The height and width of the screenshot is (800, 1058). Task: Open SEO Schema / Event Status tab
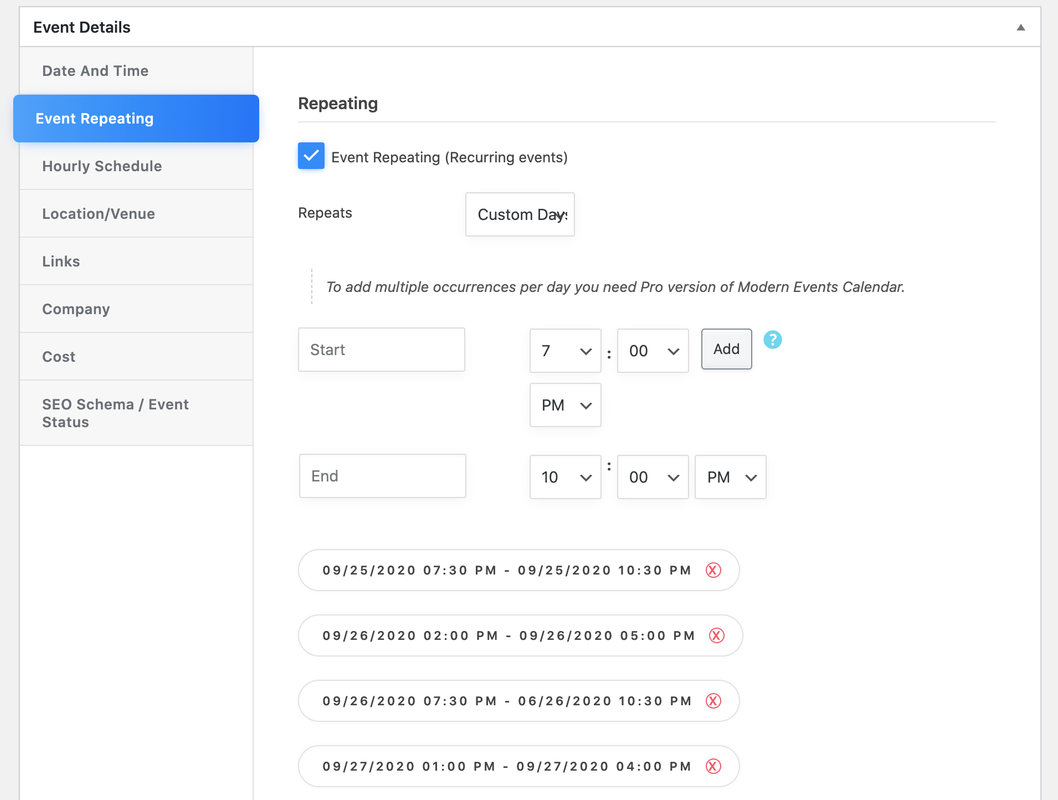(x=136, y=413)
